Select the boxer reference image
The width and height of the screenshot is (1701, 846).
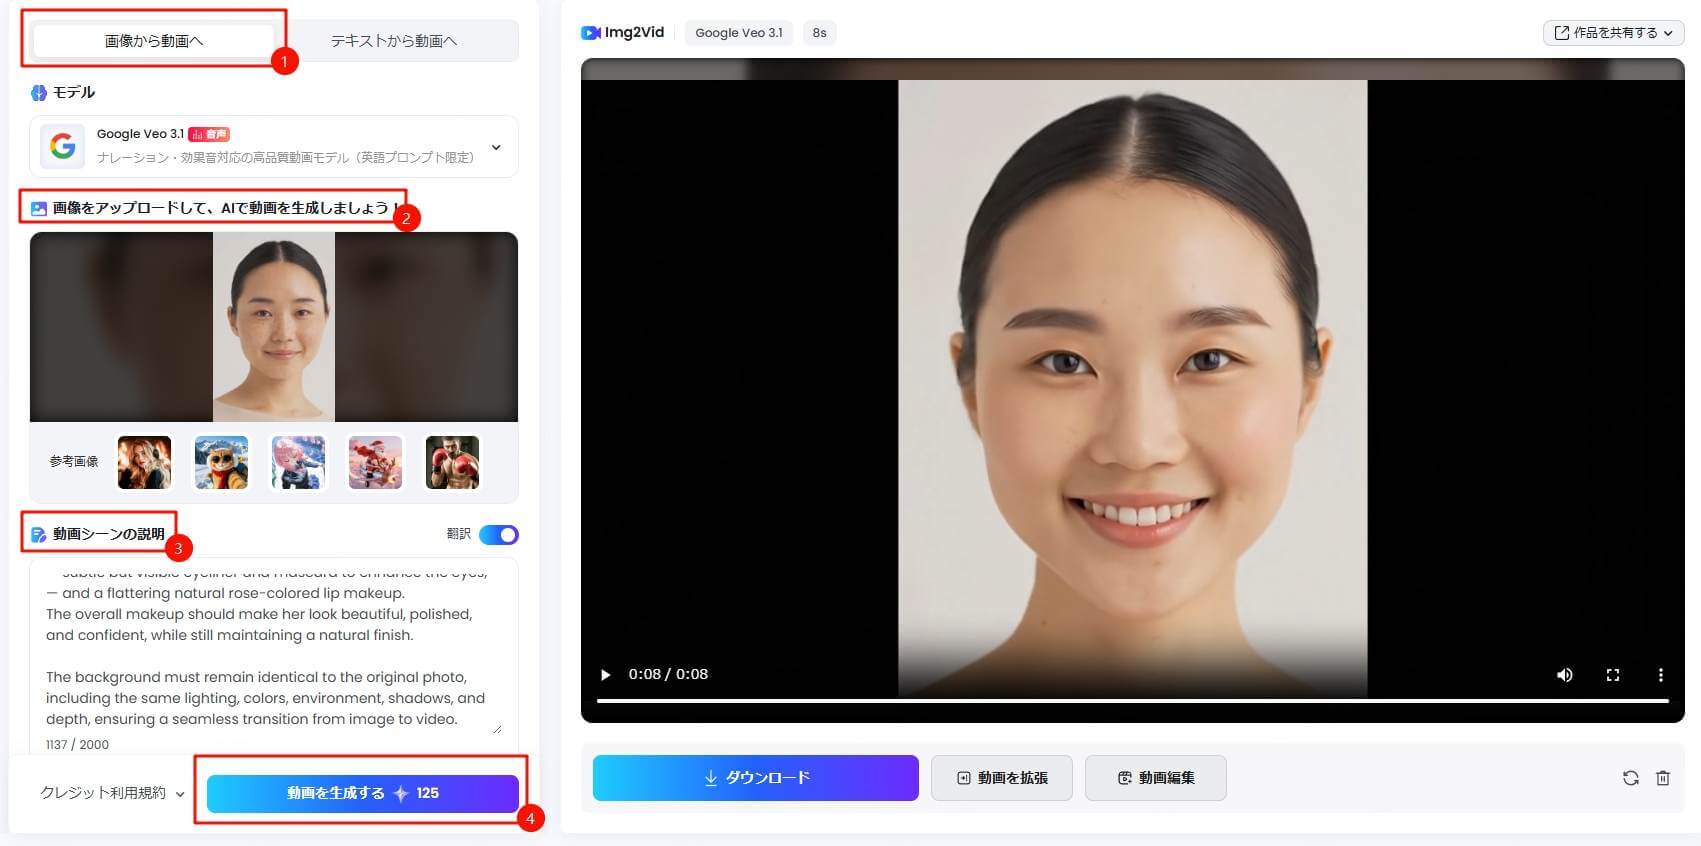(x=452, y=462)
